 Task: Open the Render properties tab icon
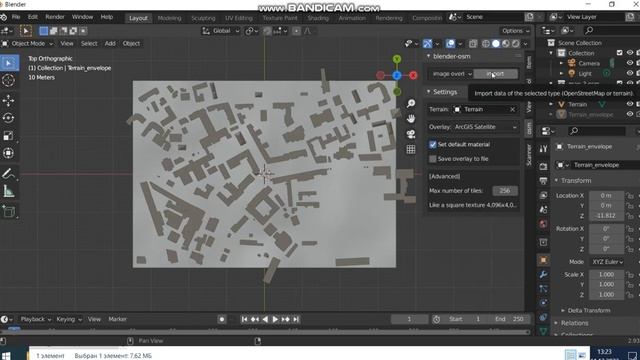(543, 166)
